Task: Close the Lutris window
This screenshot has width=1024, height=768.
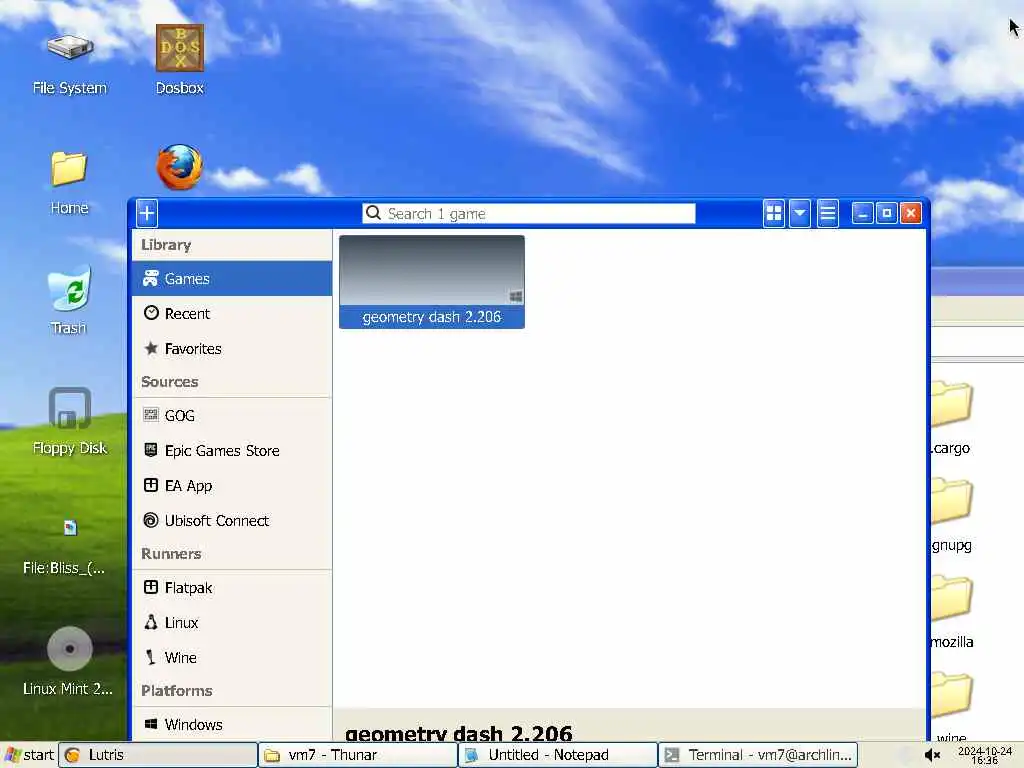Action: tap(910, 213)
